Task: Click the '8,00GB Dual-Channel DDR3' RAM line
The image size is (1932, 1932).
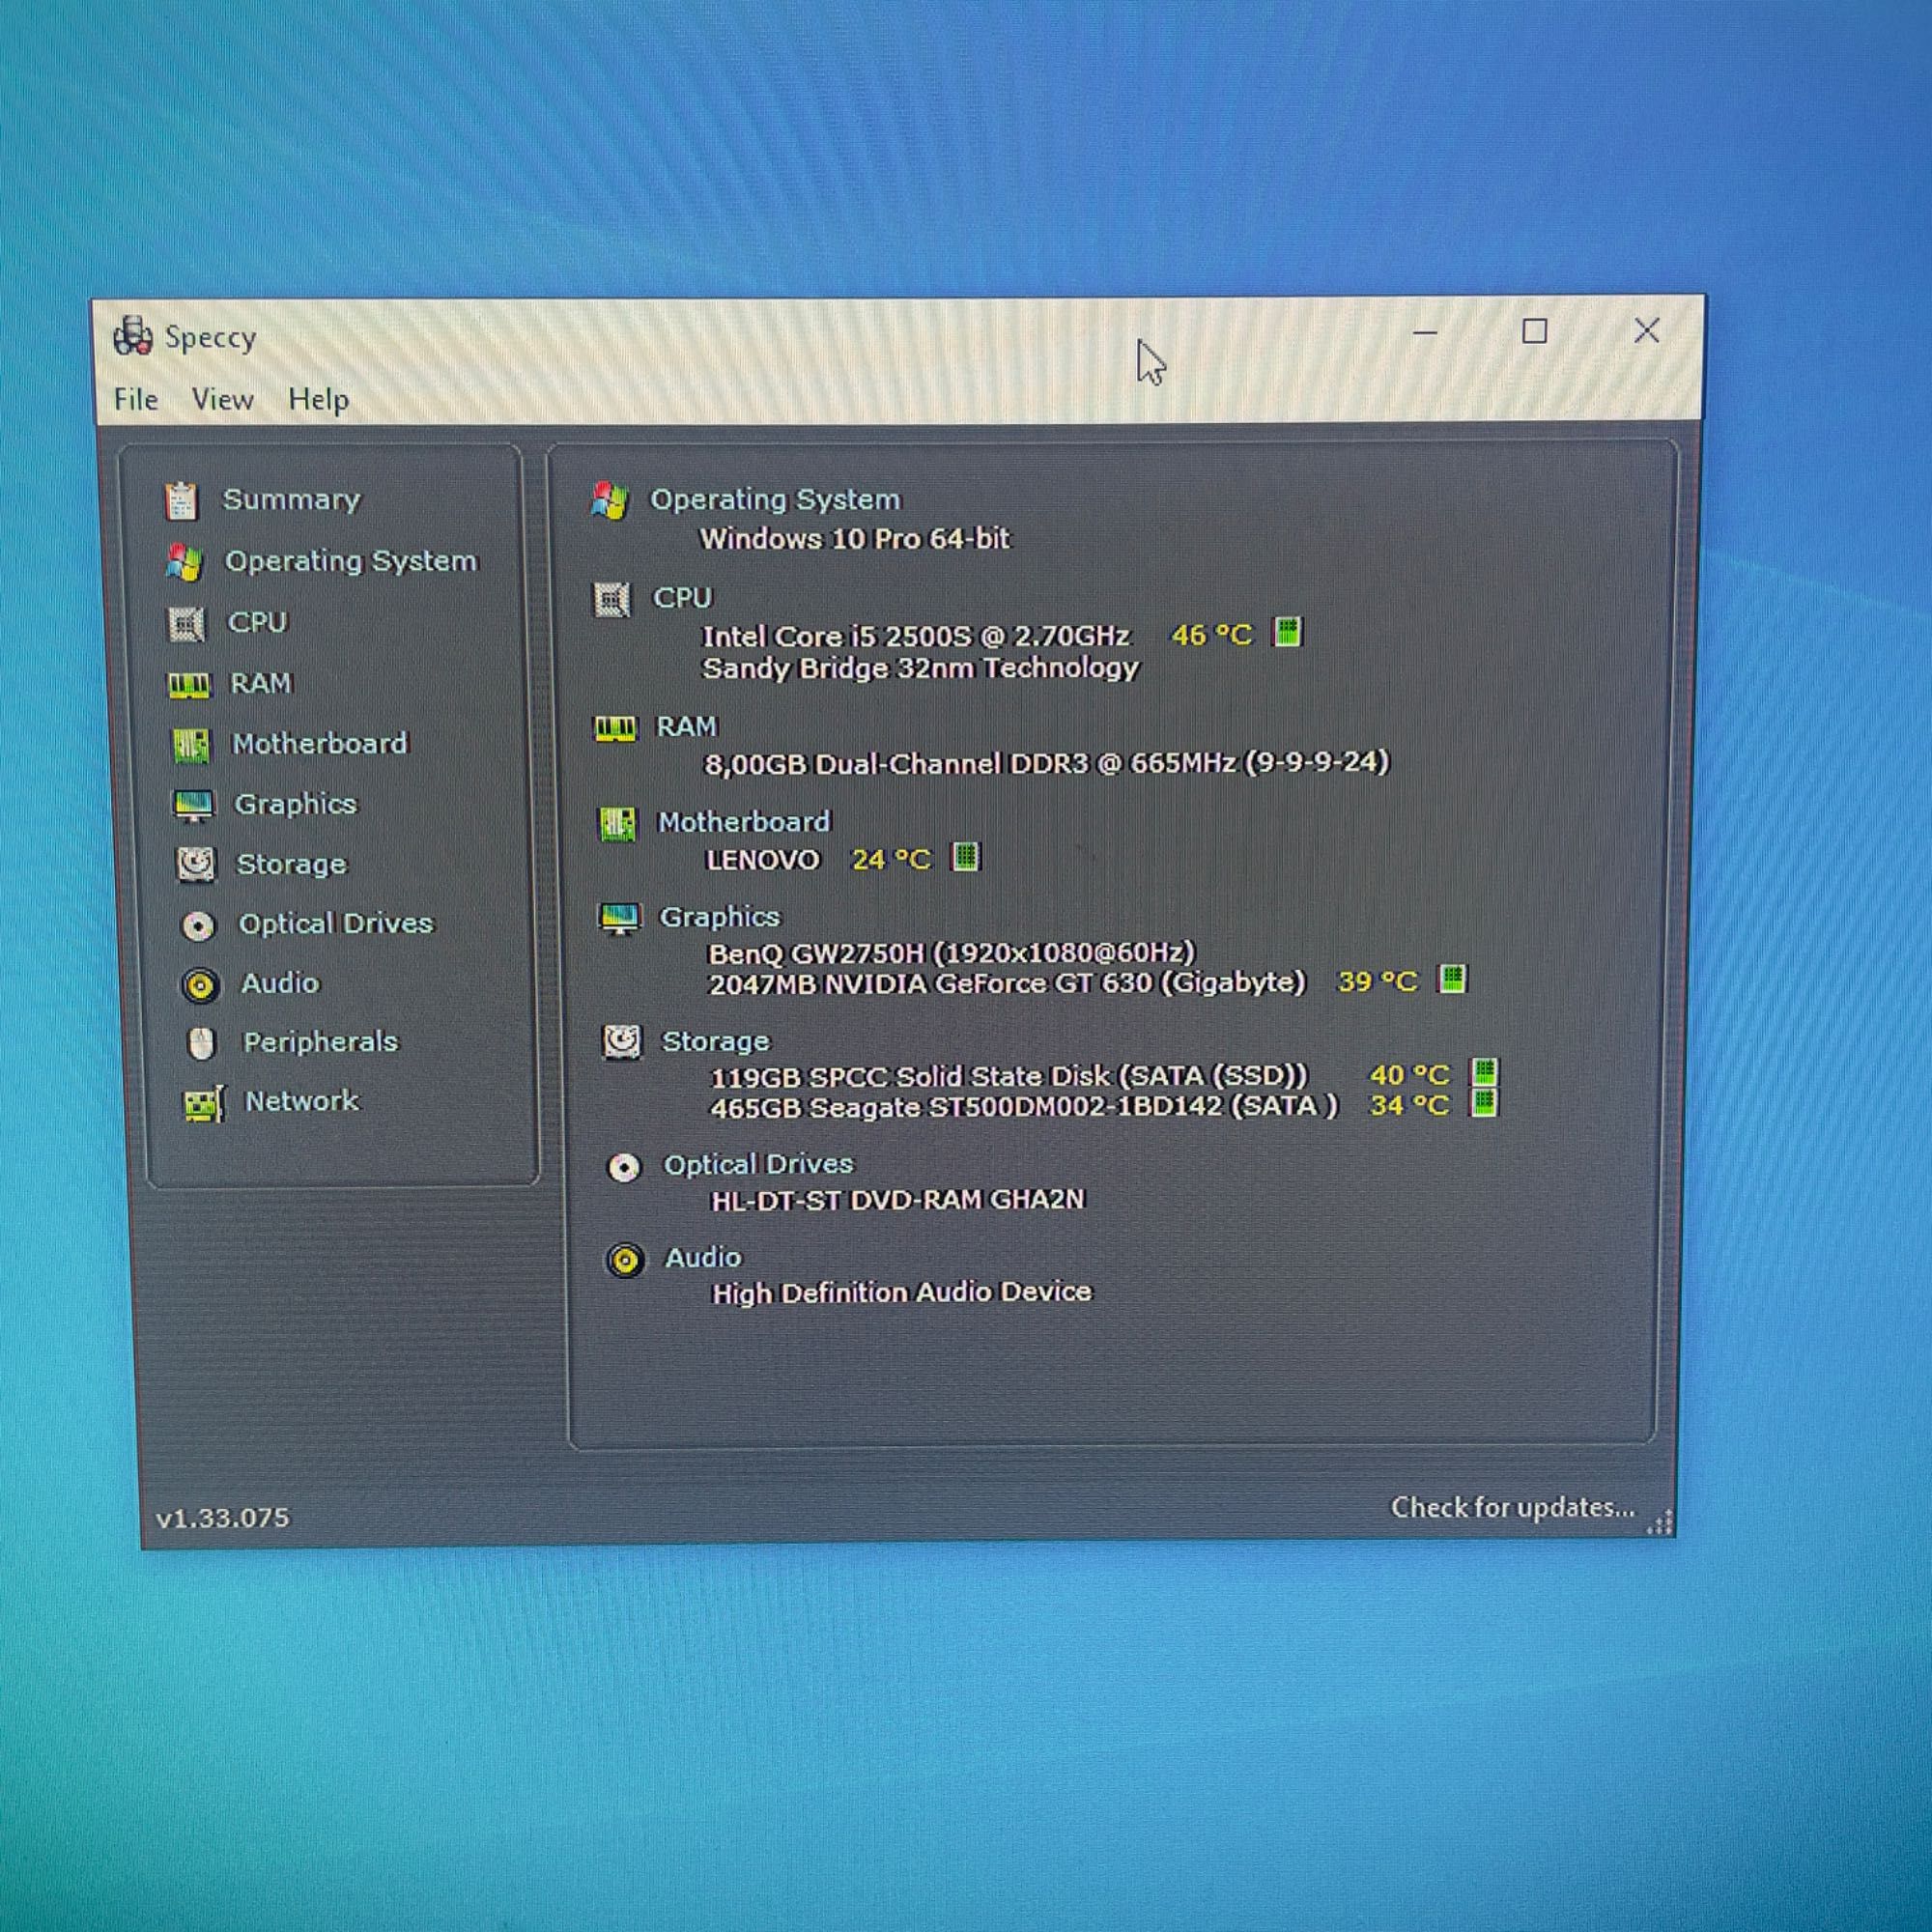Action: pos(1047,763)
